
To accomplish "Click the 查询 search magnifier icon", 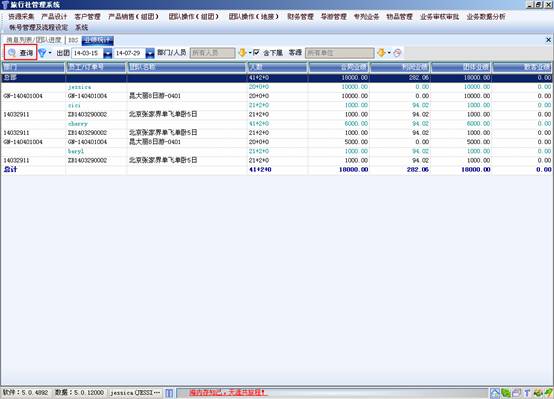I will coord(12,53).
